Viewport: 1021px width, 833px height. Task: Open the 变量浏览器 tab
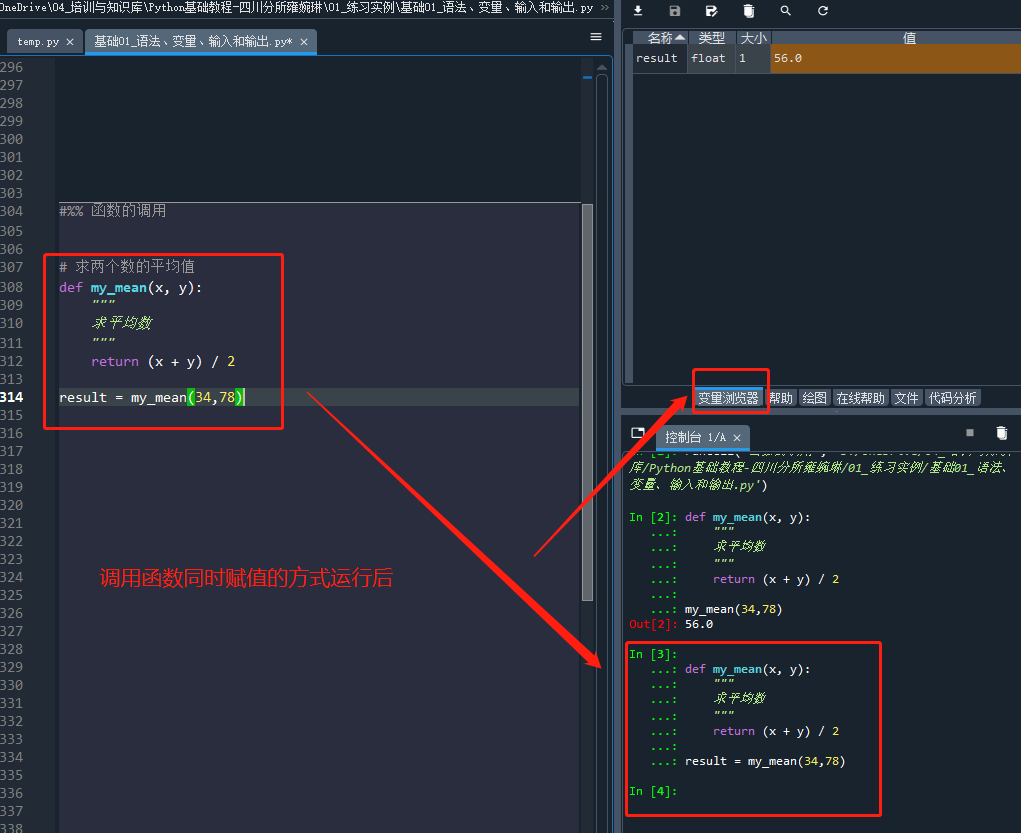point(728,398)
